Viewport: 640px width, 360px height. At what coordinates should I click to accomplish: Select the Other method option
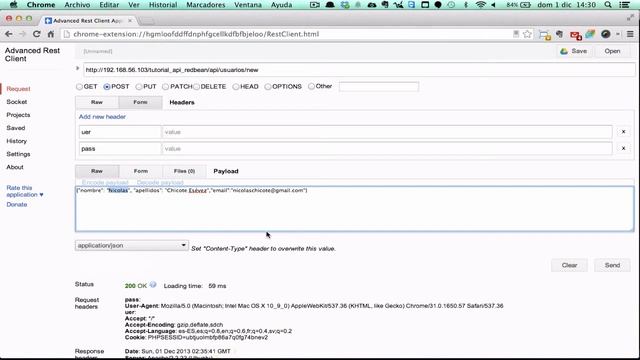[x=311, y=86]
